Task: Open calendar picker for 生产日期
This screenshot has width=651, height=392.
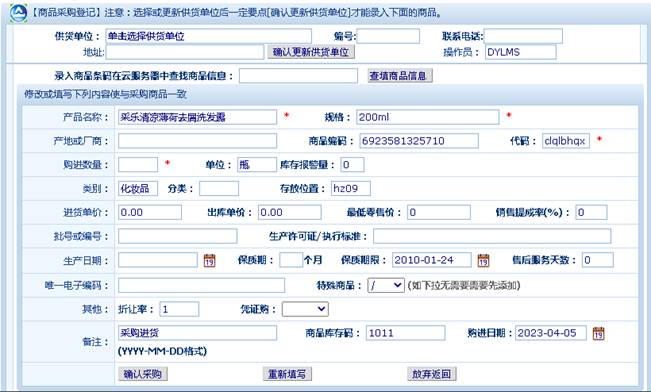Action: [210, 260]
